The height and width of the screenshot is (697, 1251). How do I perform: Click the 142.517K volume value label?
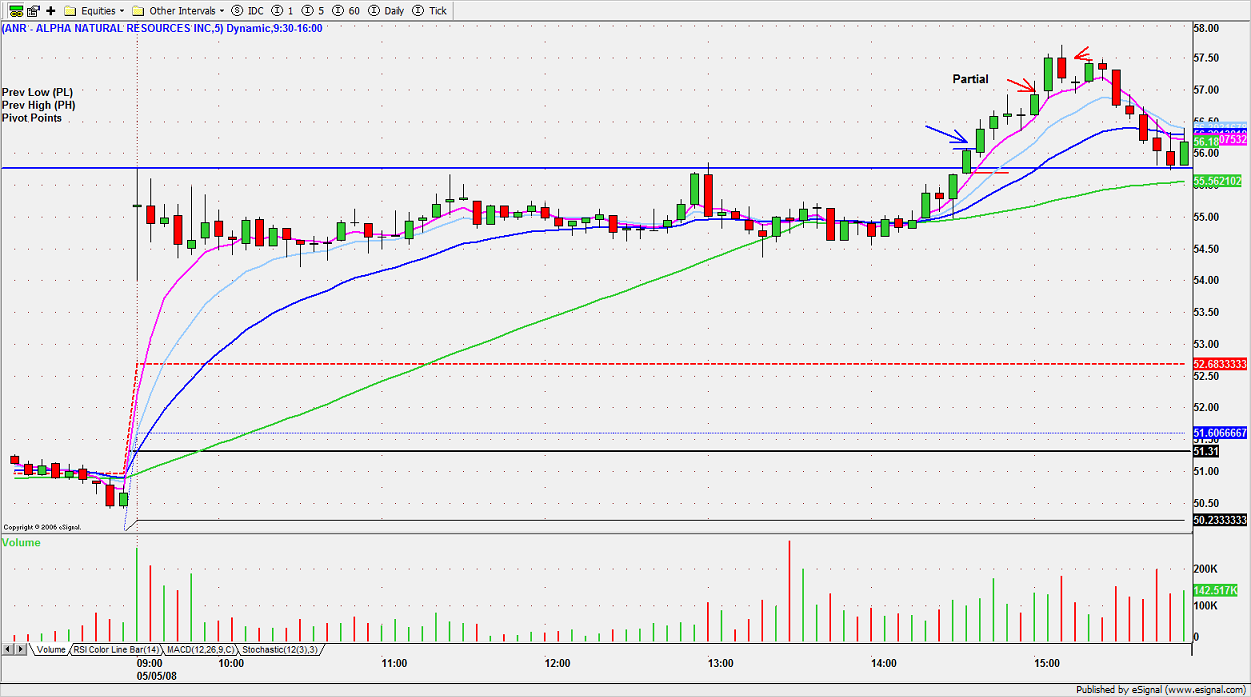pos(1217,590)
